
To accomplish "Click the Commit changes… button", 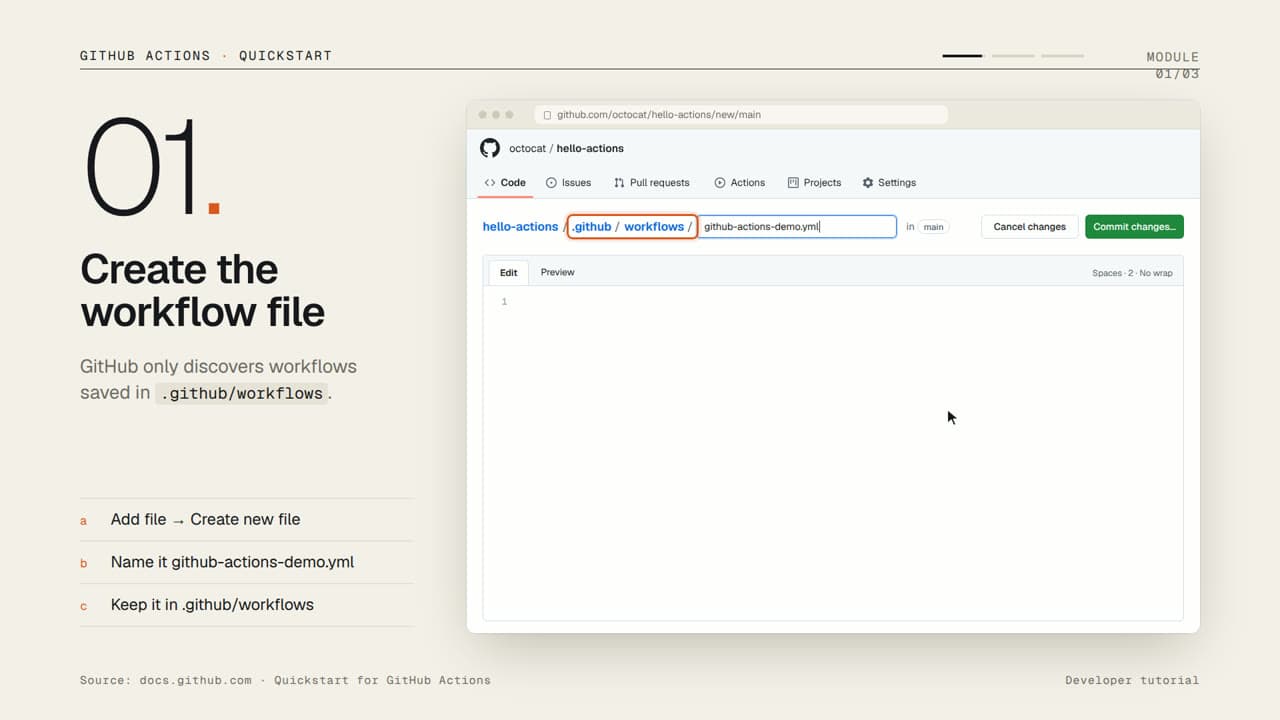I will click(x=1134, y=227).
